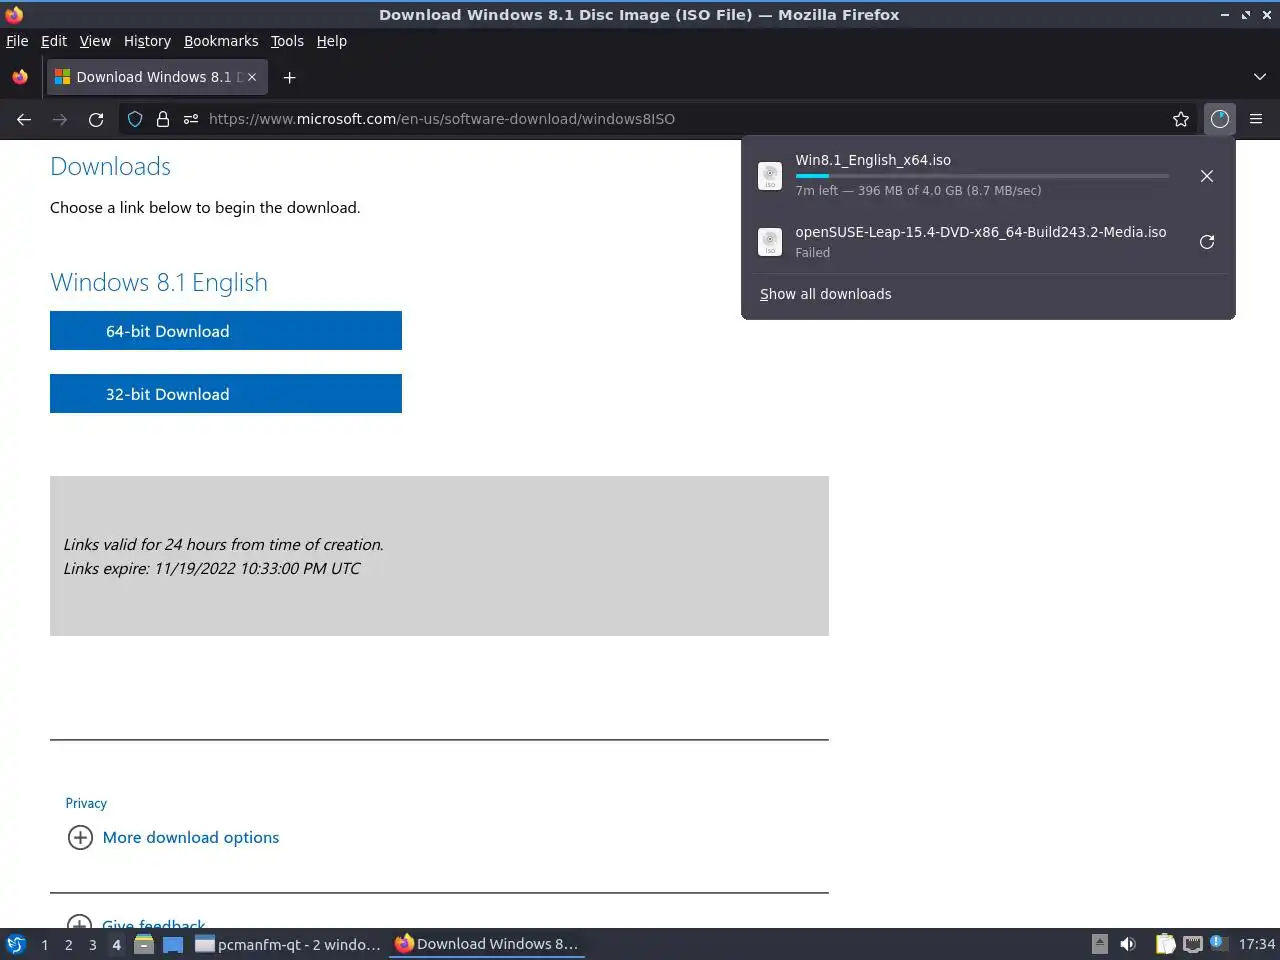Click the 17:34 panel clock
Image resolution: width=1280 pixels, height=960 pixels.
click(1256, 944)
